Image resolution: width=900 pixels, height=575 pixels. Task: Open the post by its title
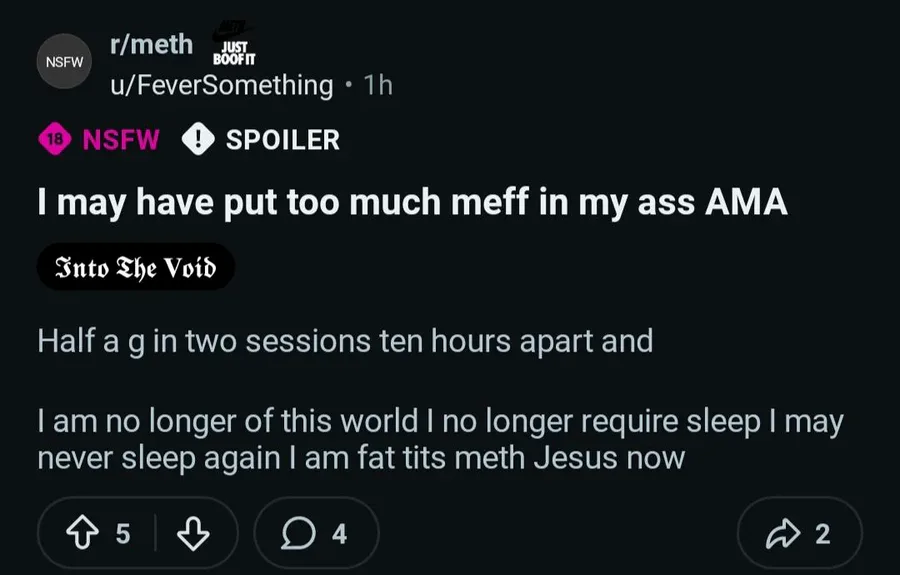[412, 203]
